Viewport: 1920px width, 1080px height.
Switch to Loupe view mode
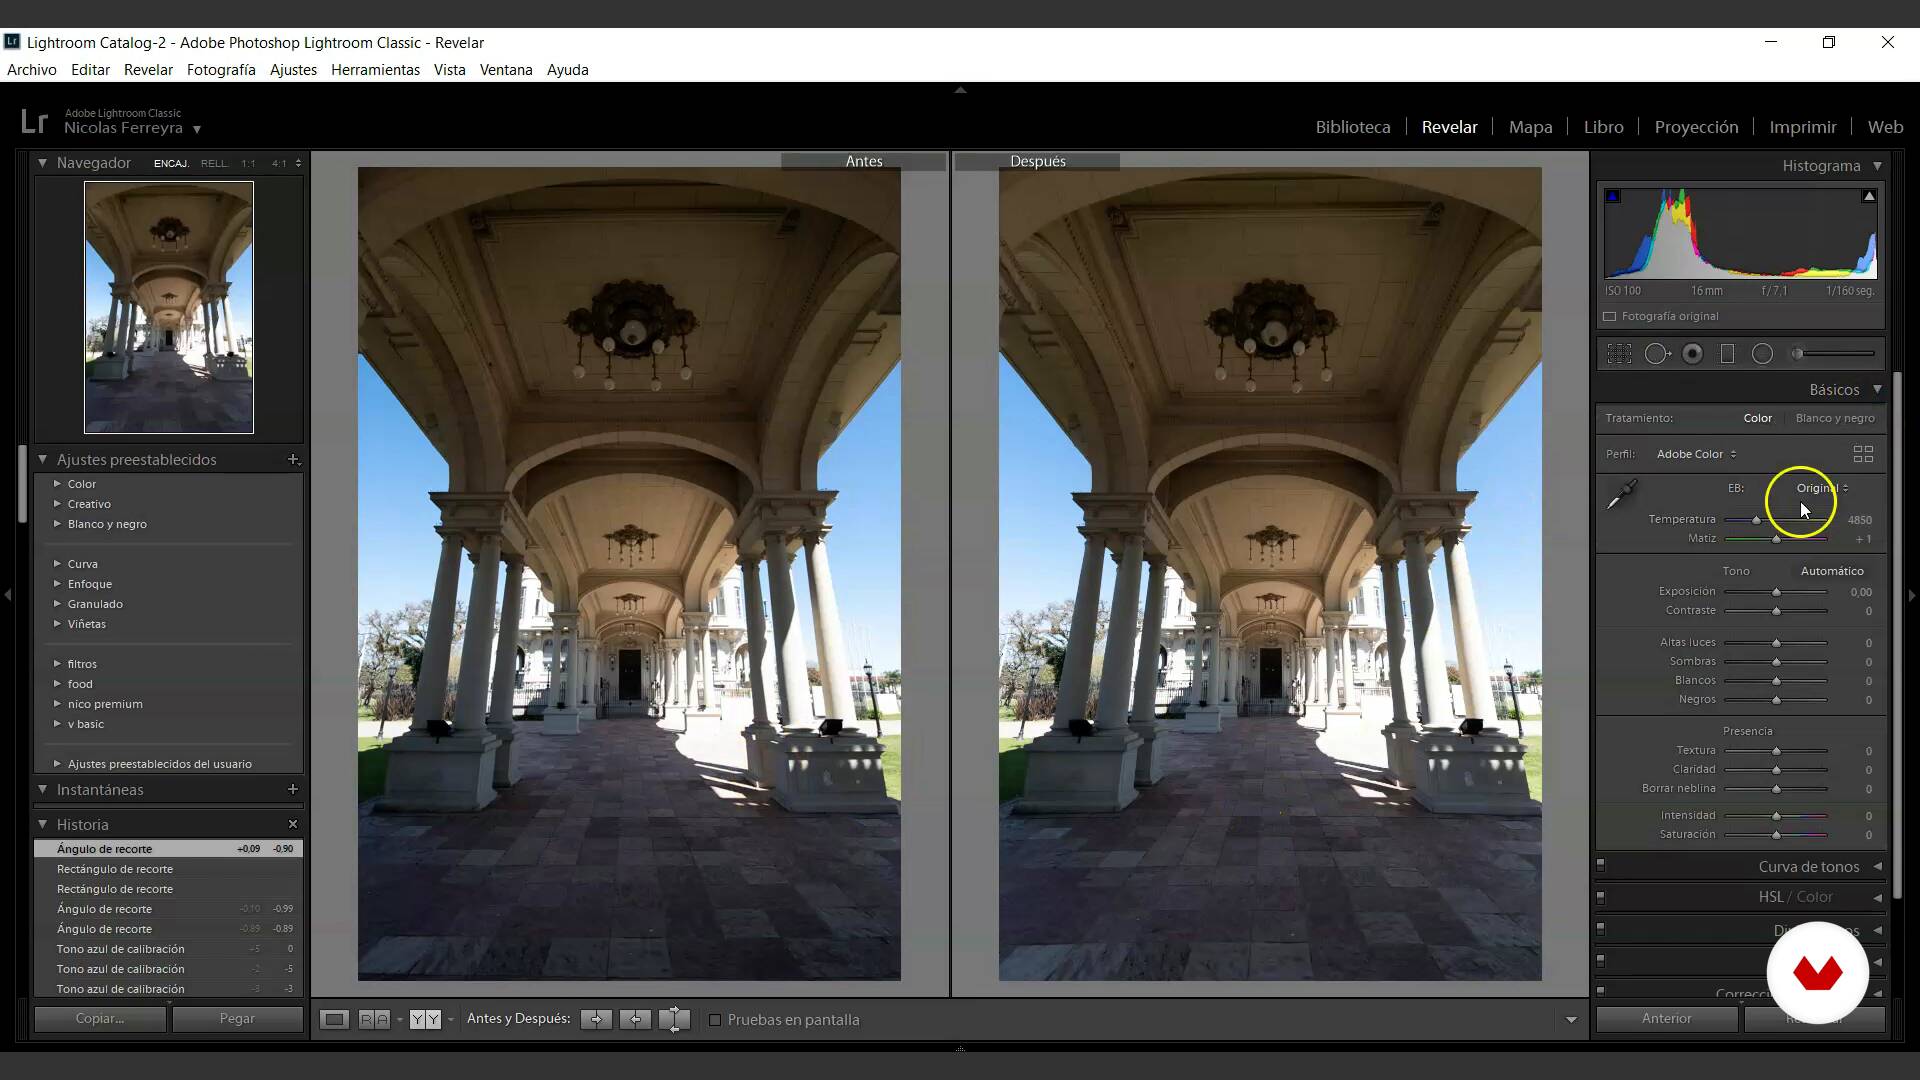[334, 1019]
